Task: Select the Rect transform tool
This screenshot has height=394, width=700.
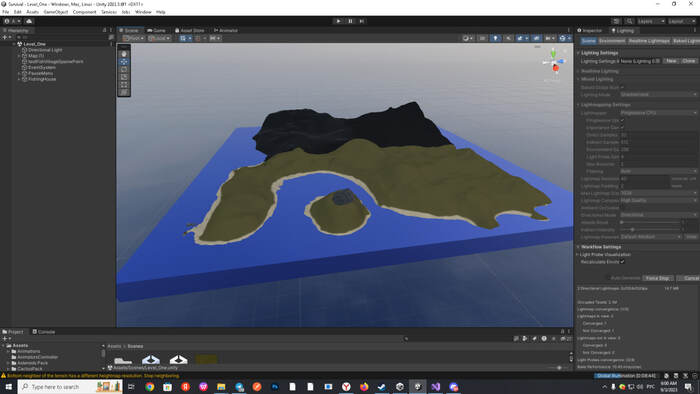Action: (124, 84)
